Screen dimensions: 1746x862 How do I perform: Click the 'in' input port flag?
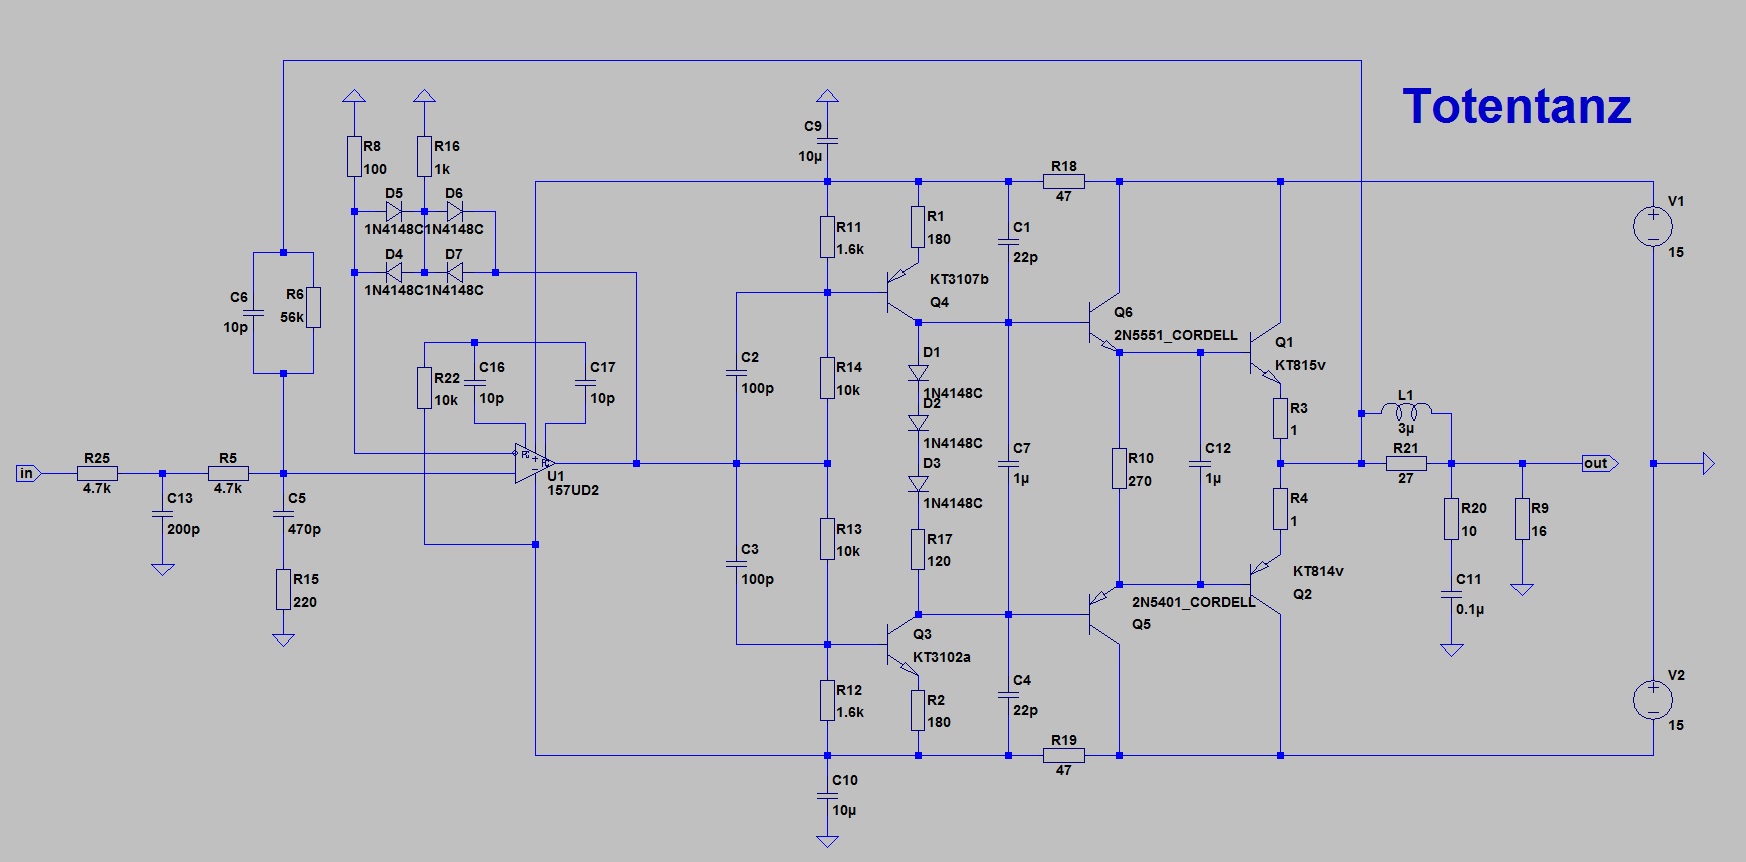[x=29, y=473]
